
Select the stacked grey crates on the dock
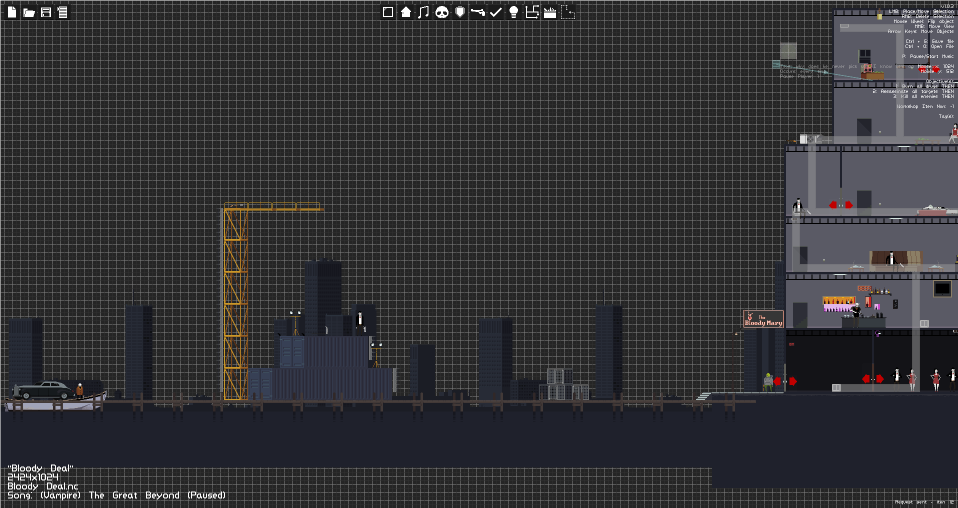(563, 385)
